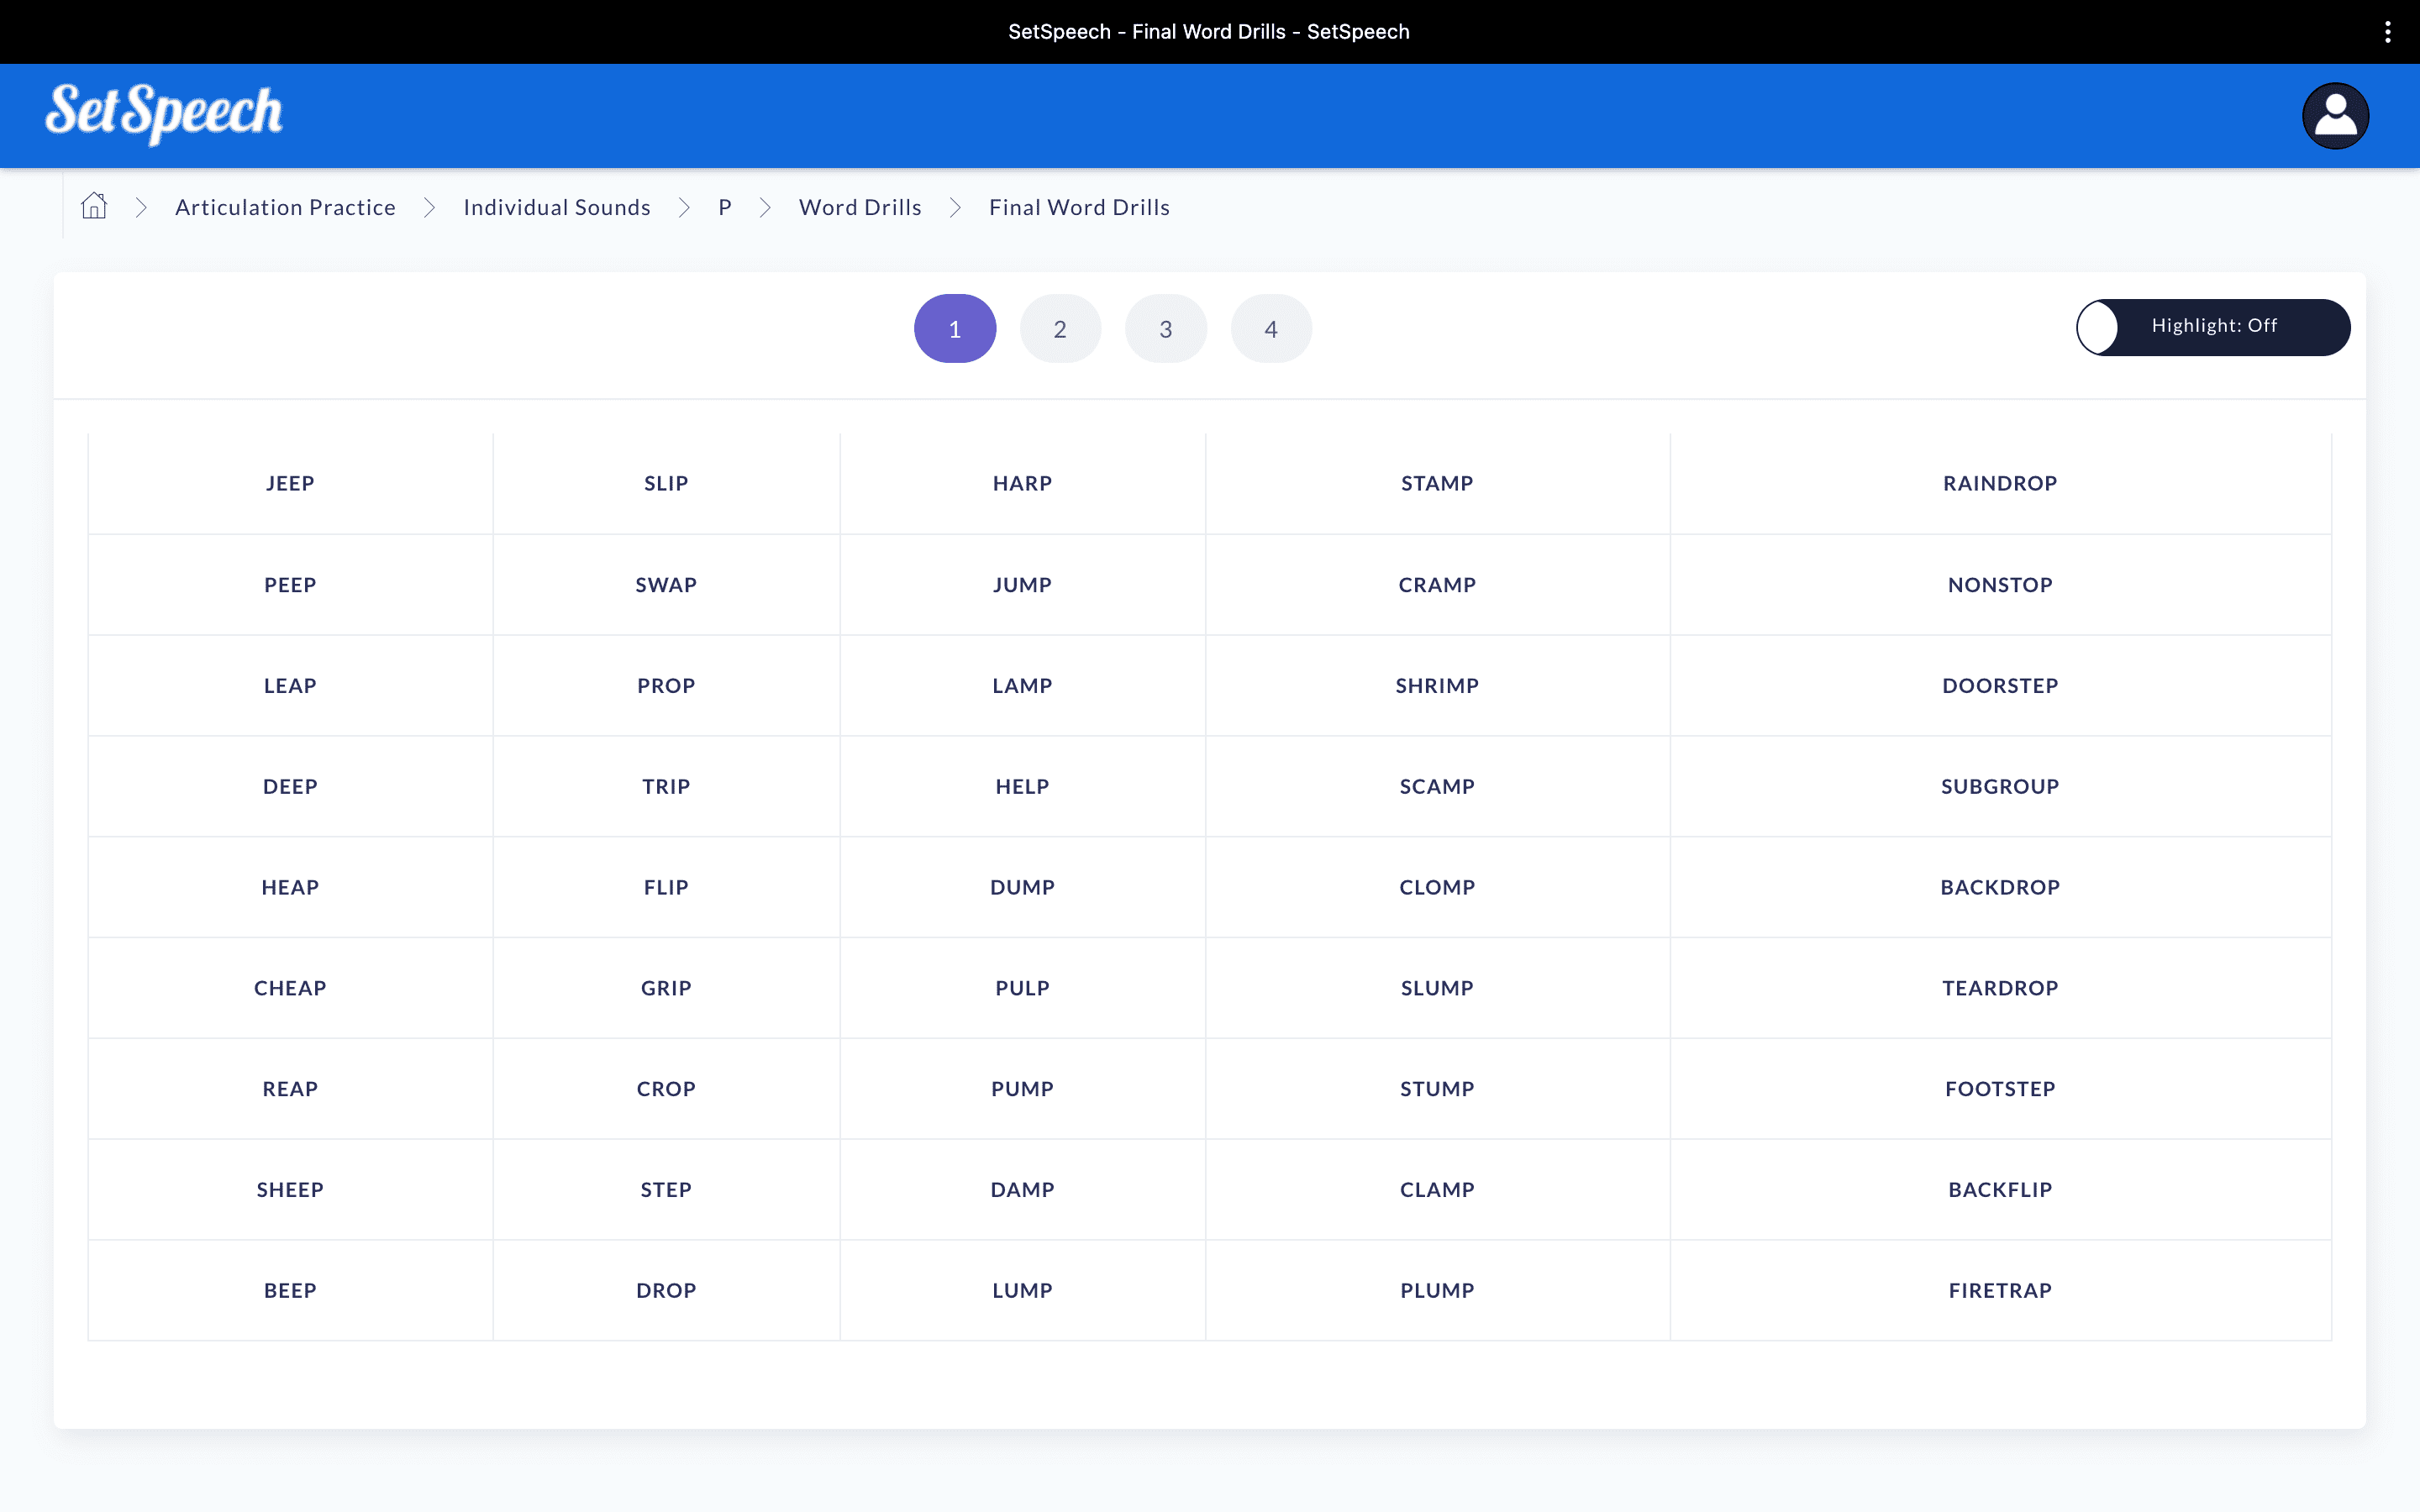Click the word BACKFLIP cell
Image resolution: width=2420 pixels, height=1512 pixels.
[1999, 1189]
